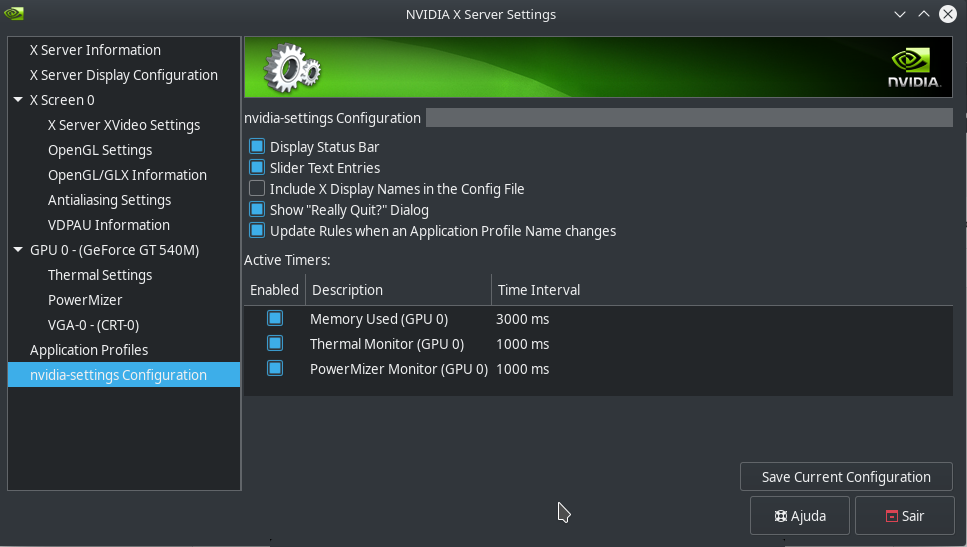Click the Time Interval column header
Screen dimensions: 967x547
(x=722, y=290)
